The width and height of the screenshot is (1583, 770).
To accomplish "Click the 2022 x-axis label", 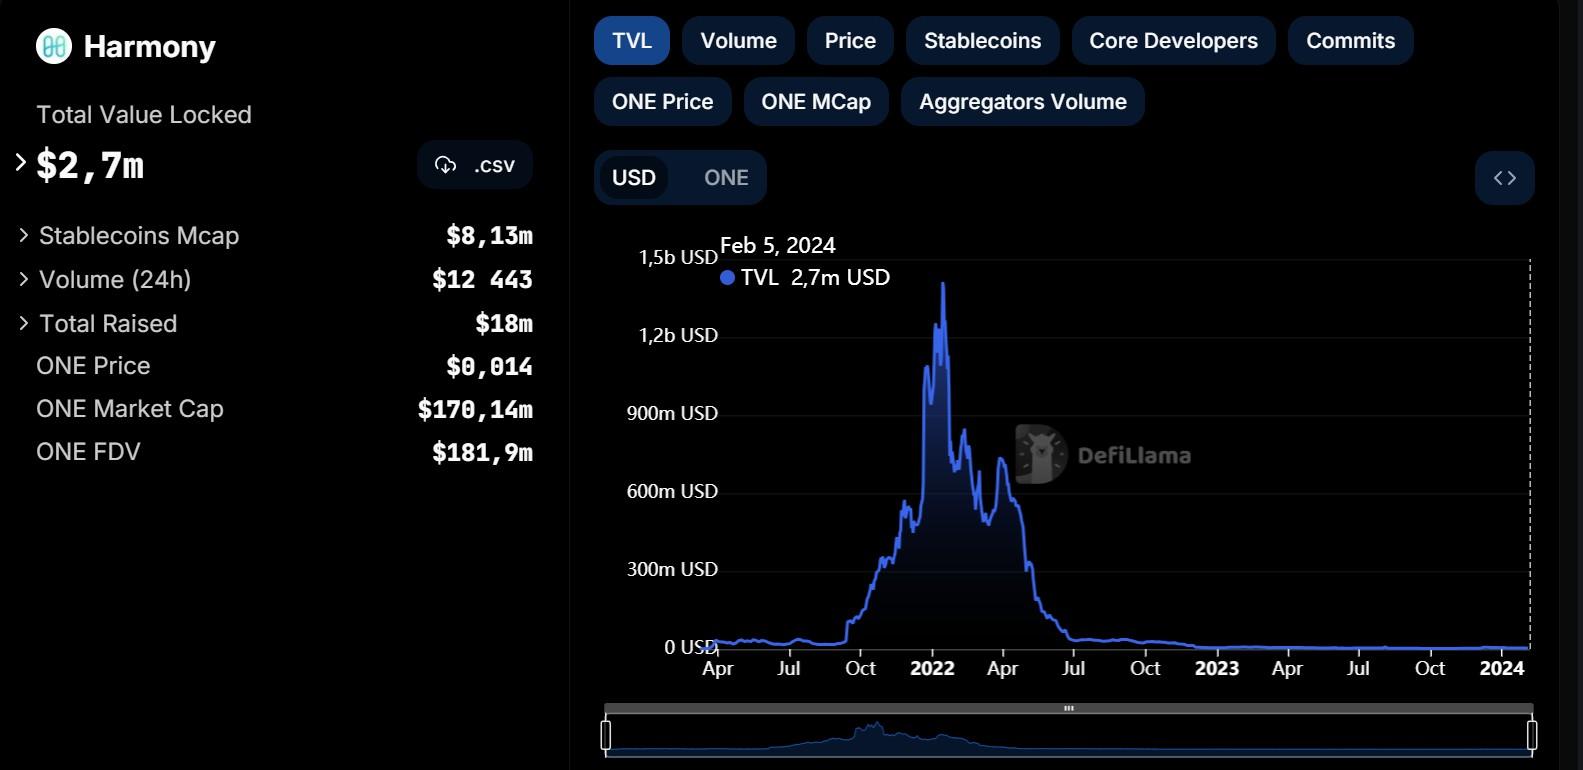I will click(x=932, y=668).
